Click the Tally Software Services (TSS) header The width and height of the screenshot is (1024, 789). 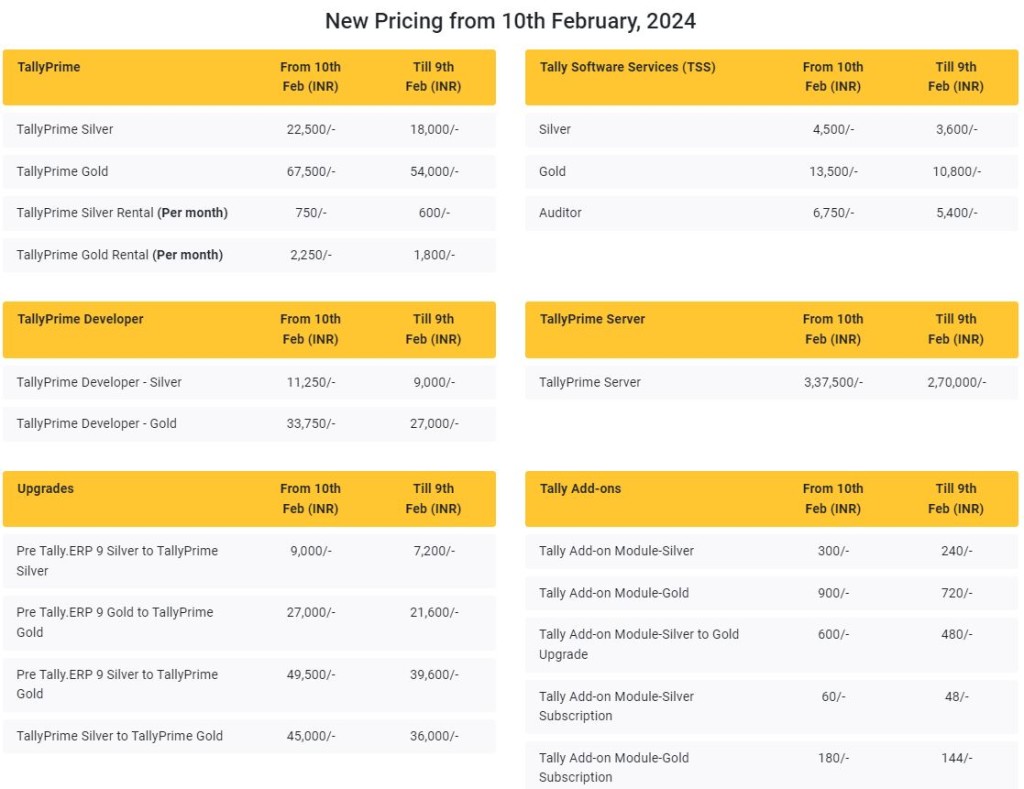pos(627,67)
